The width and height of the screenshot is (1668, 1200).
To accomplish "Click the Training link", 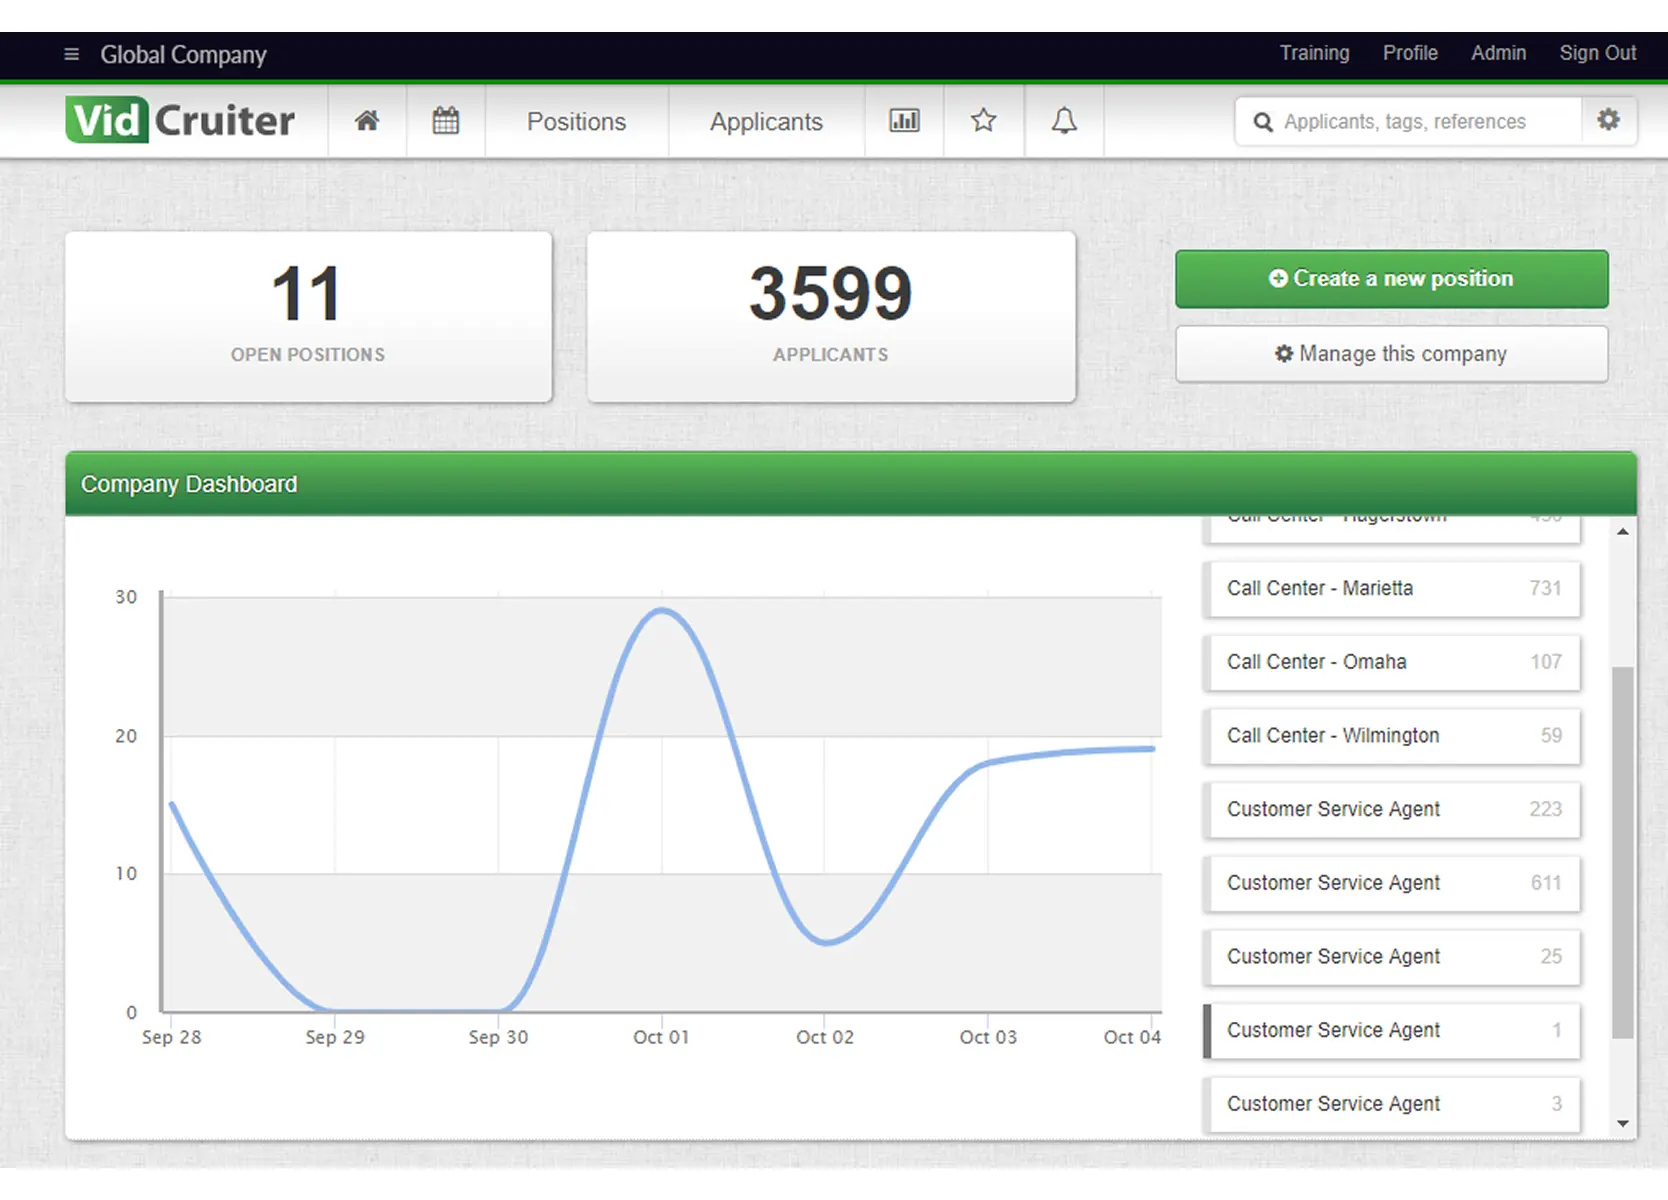I will (1314, 53).
